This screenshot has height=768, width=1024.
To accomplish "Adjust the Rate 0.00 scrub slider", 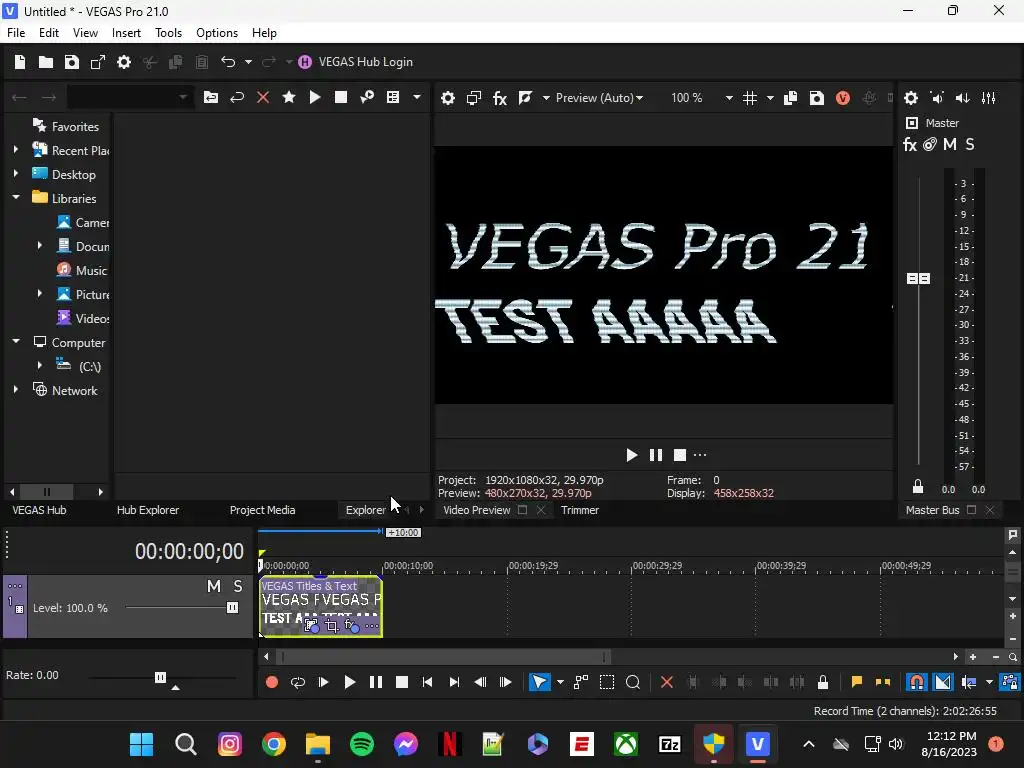I will 161,677.
